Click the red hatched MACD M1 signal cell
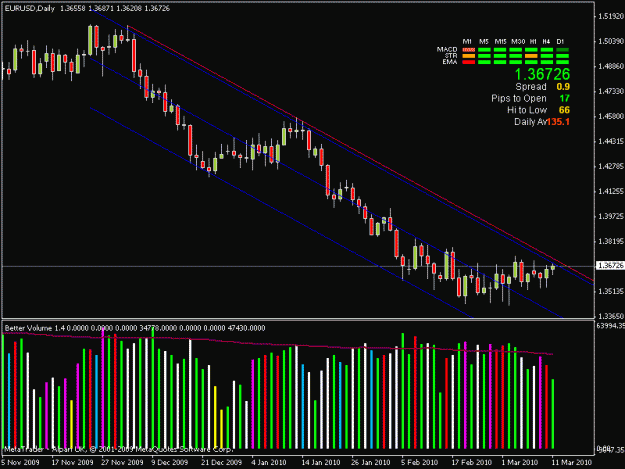Viewport: 625px width, 469px height. click(x=469, y=50)
